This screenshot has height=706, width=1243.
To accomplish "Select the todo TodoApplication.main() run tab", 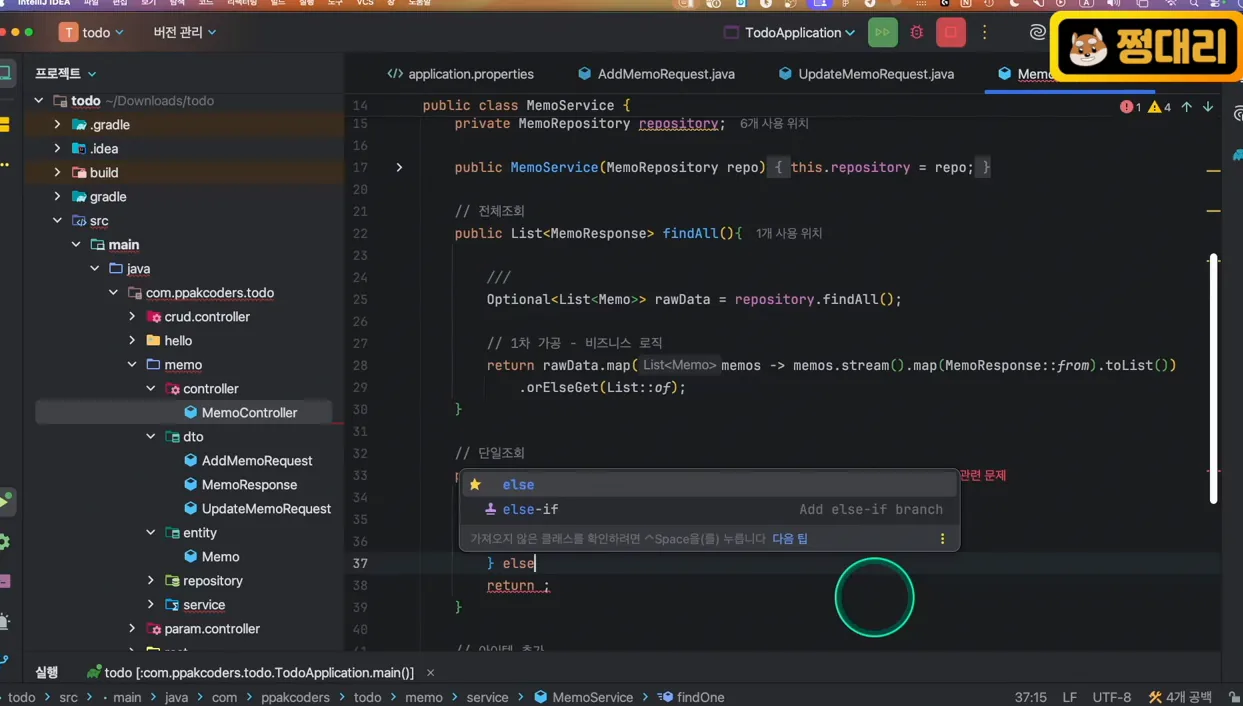I will tap(250, 673).
